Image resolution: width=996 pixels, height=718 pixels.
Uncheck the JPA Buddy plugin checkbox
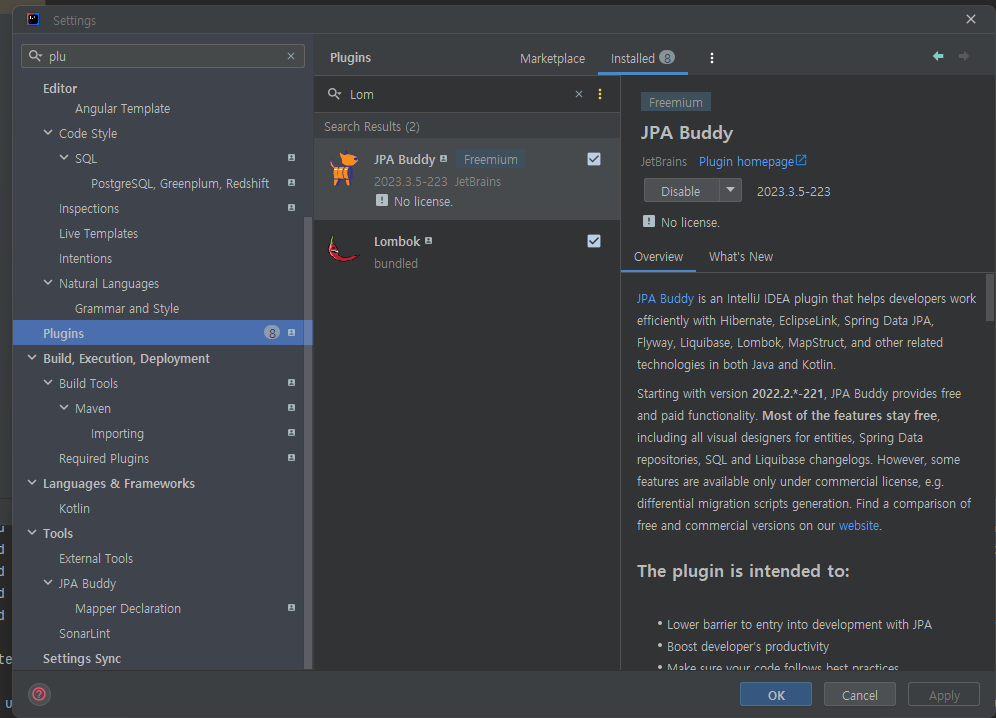tap(594, 159)
